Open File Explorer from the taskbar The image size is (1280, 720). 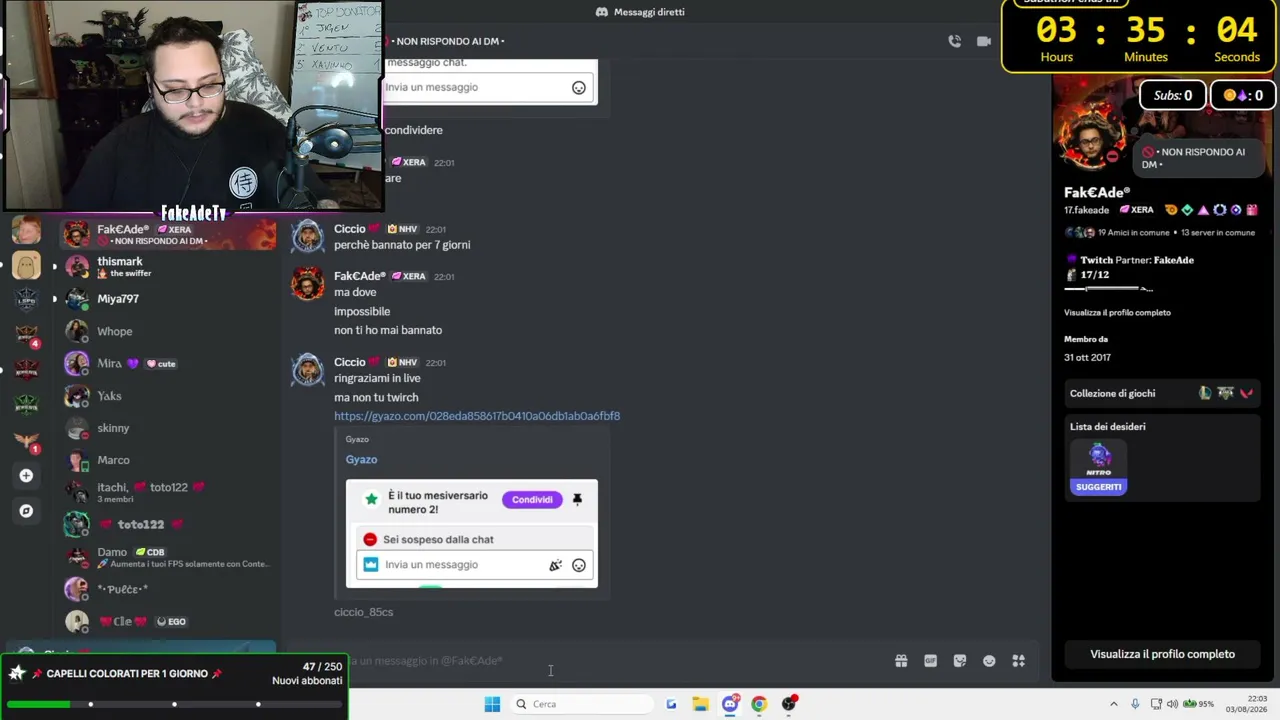[700, 704]
